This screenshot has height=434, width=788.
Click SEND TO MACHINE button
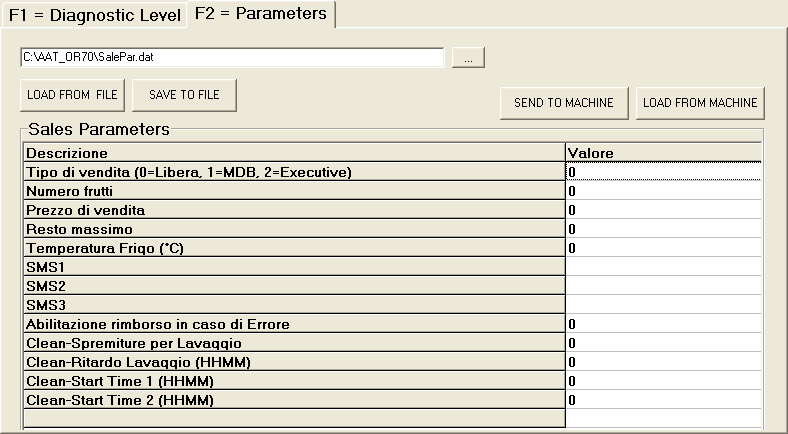click(564, 103)
